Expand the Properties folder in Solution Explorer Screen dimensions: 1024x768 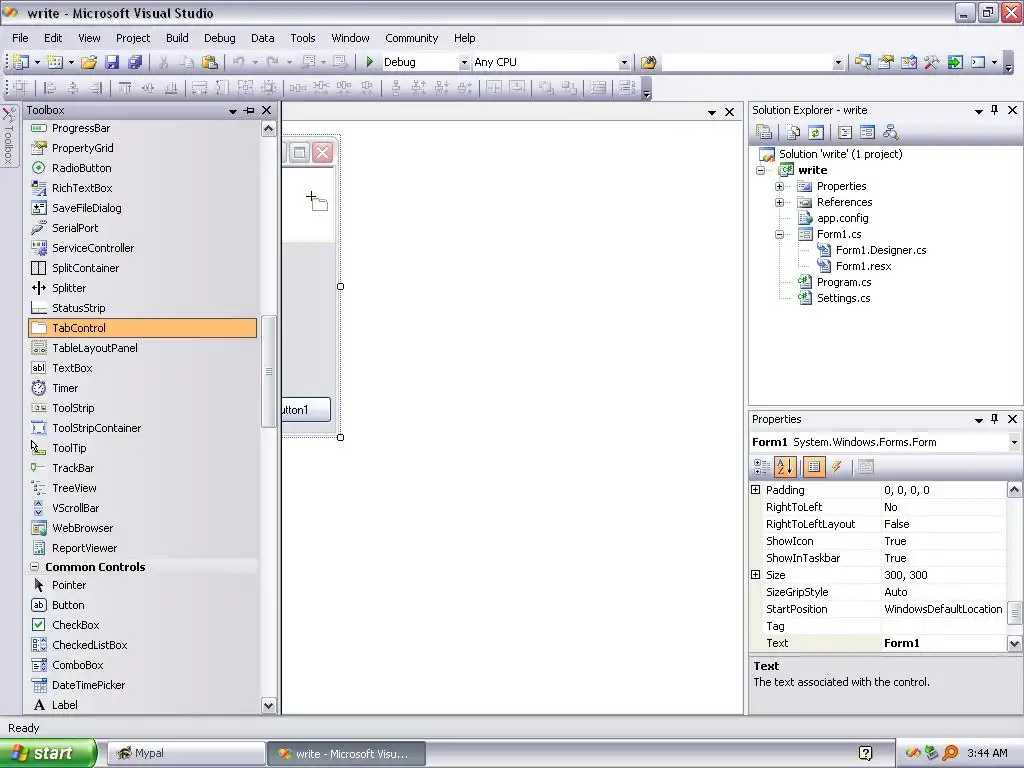[780, 187]
